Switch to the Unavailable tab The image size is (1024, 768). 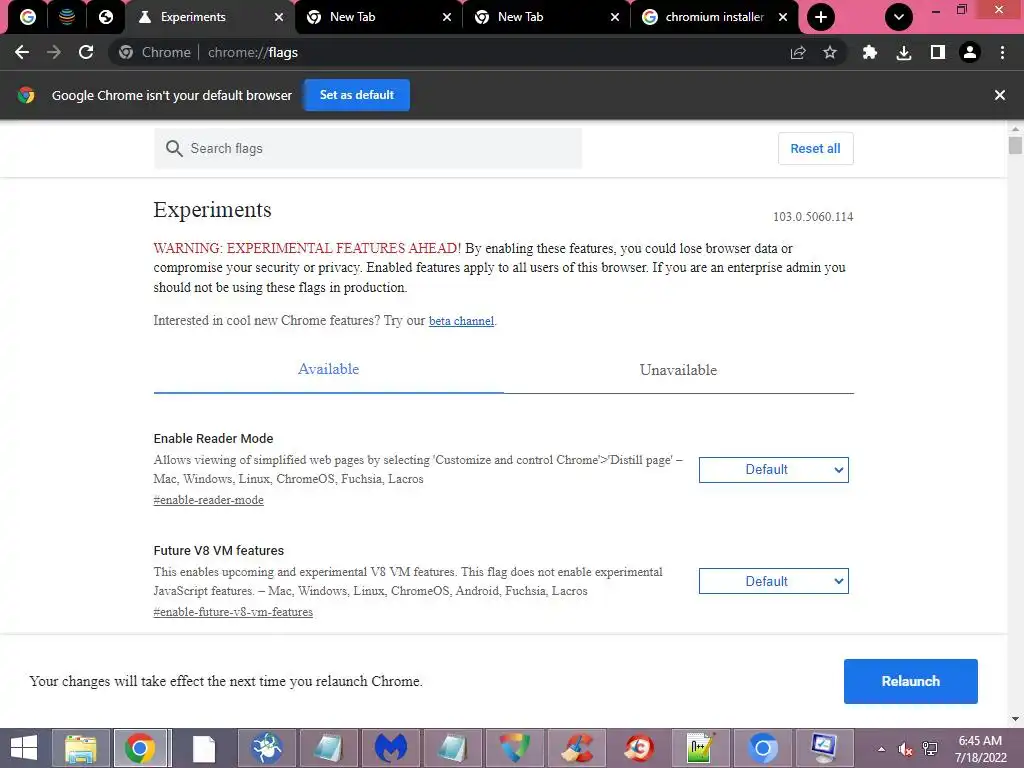point(678,370)
